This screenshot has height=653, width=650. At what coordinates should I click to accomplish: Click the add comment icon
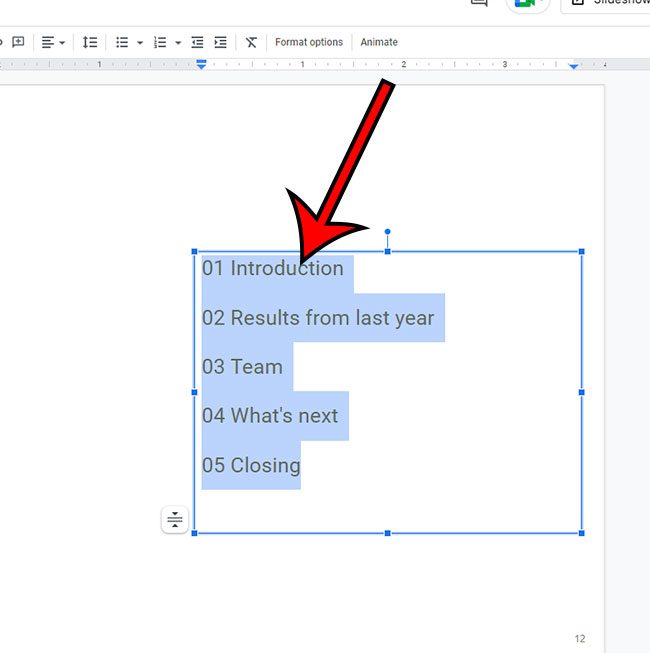tap(18, 42)
